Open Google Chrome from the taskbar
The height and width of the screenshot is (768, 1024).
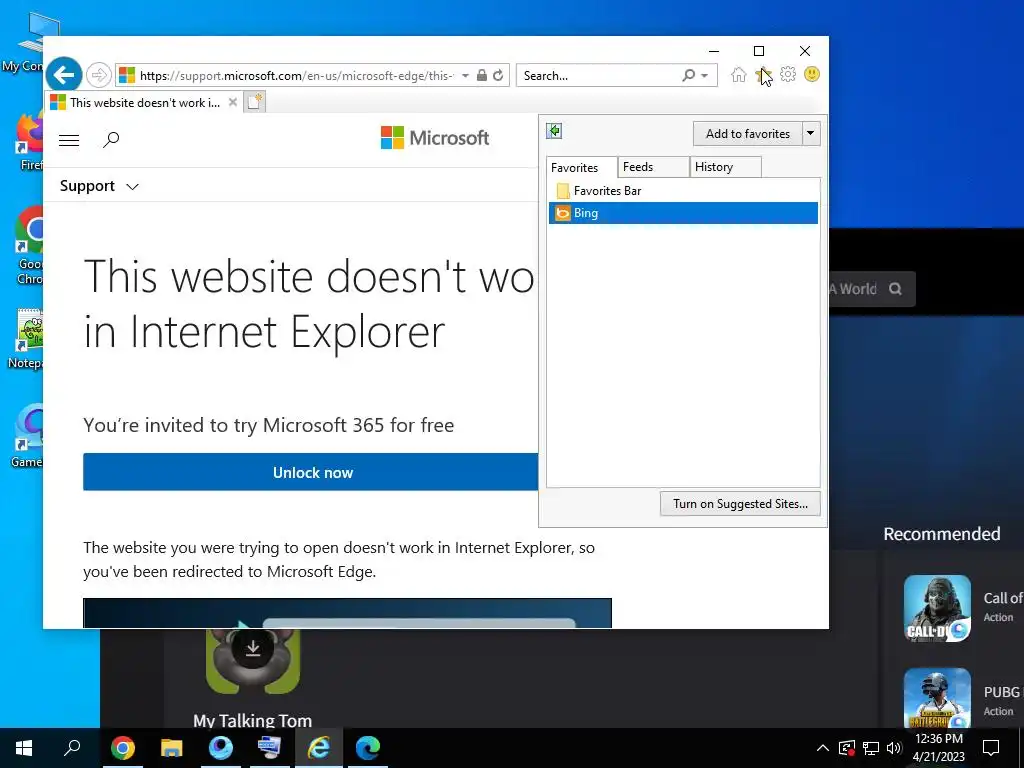123,748
